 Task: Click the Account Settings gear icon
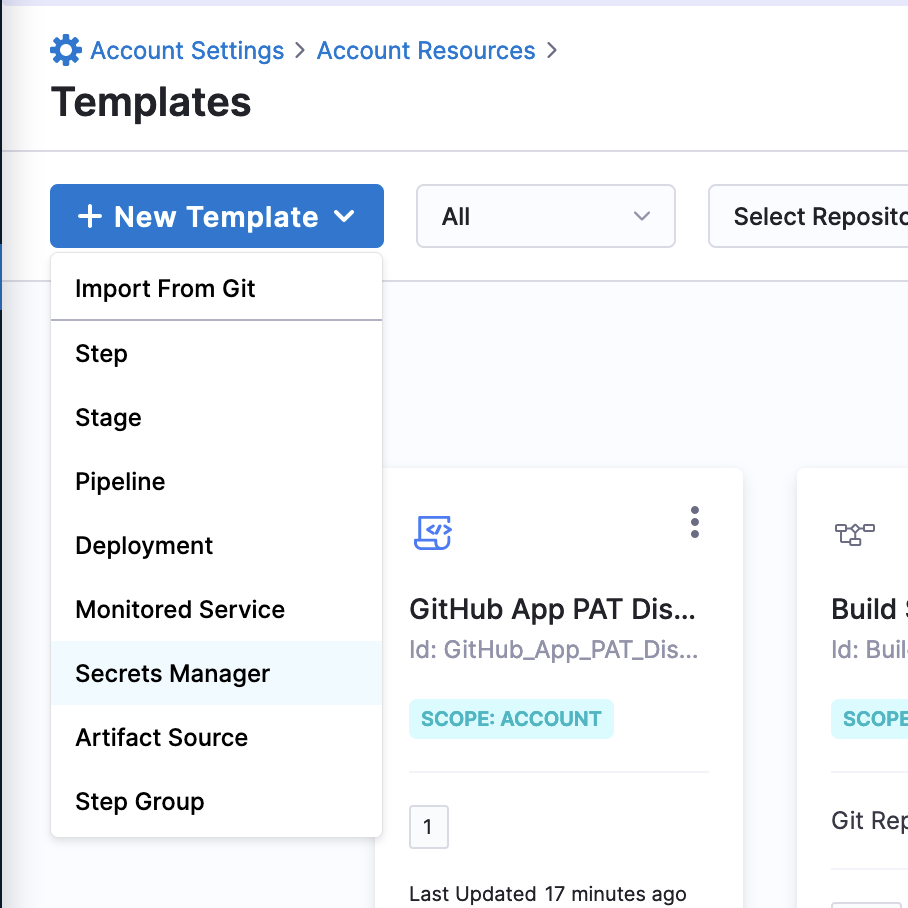pyautogui.click(x=66, y=51)
